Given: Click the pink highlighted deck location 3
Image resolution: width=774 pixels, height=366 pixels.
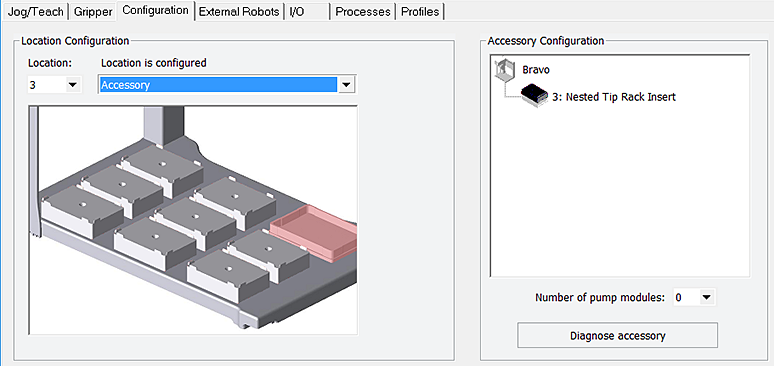Looking at the screenshot, I should (x=314, y=232).
